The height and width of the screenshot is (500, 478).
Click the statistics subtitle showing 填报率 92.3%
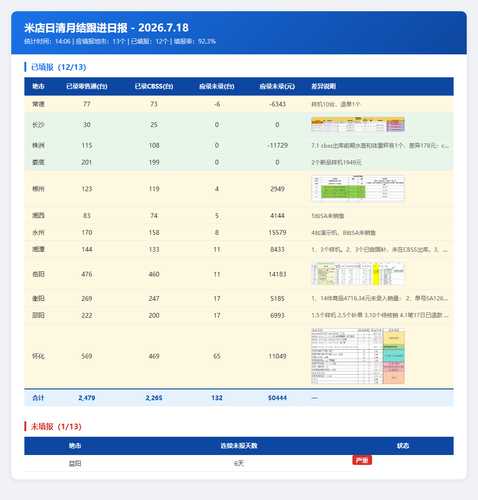point(120,41)
